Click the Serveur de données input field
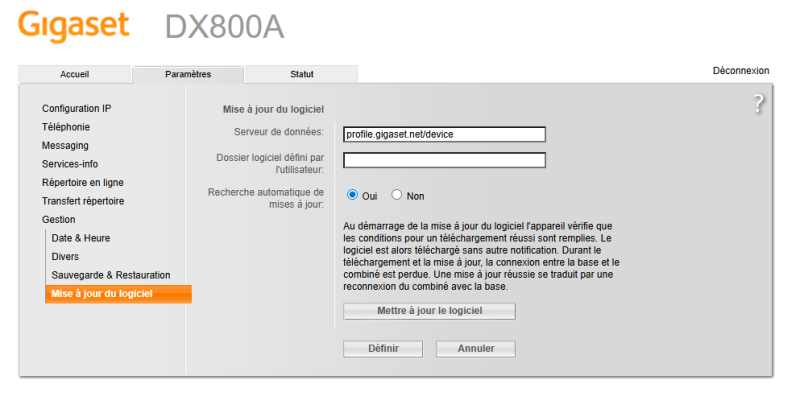800x413 pixels. [444, 134]
